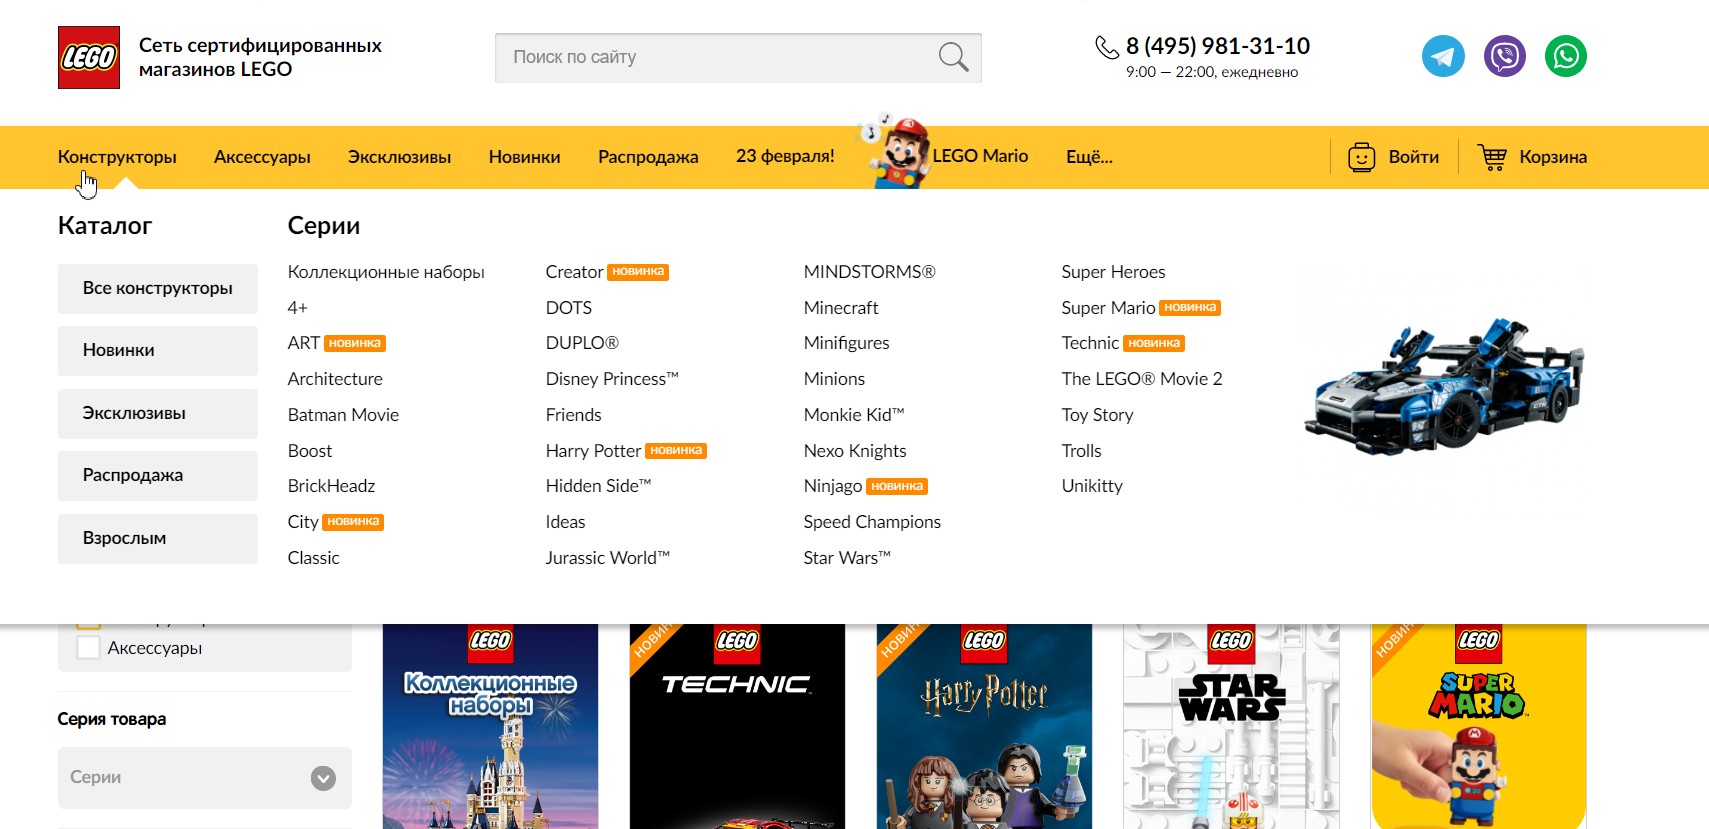Open the Harry Potter series link
The width and height of the screenshot is (1709, 829).
pyautogui.click(x=593, y=451)
